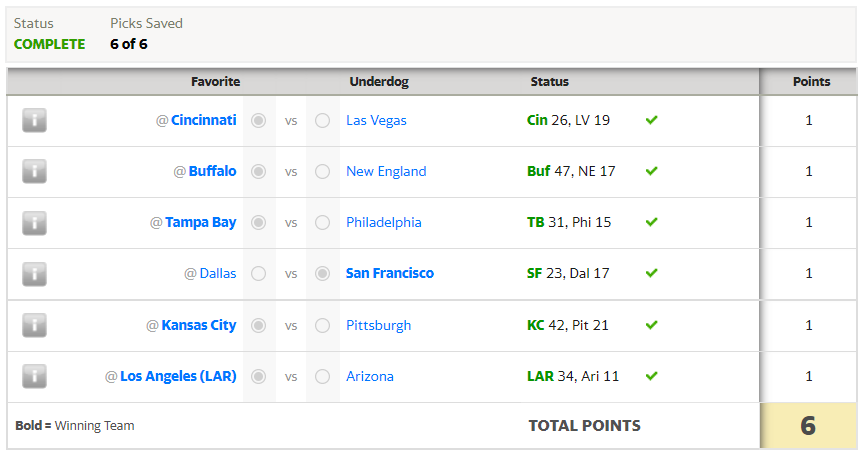Open info icon for Kansas City vs Pittsburgh
868x457 pixels.
[34, 325]
